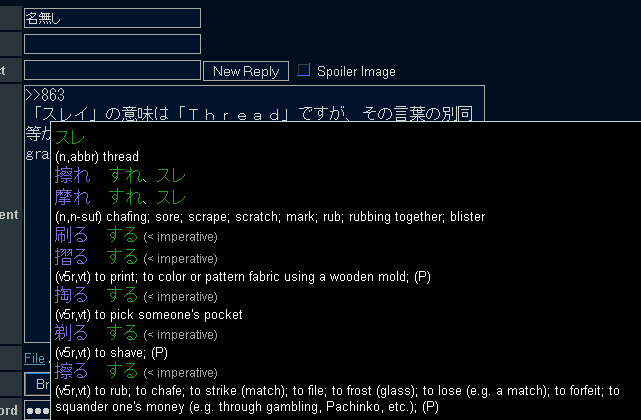Image resolution: width=641 pixels, height=420 pixels.
Task: Submit the post with New Reply button
Action: tap(246, 71)
